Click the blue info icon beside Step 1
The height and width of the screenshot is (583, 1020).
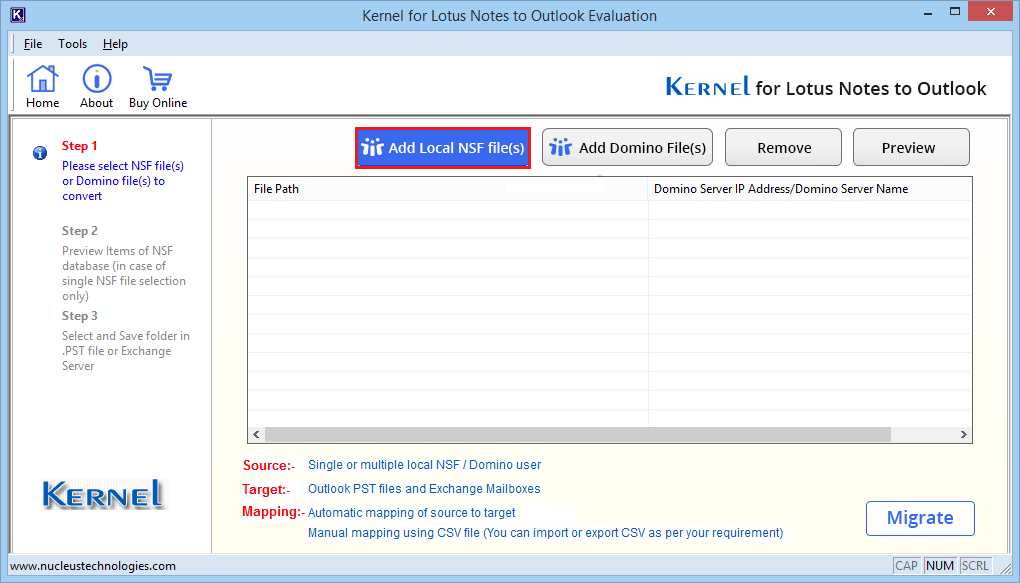click(x=40, y=153)
